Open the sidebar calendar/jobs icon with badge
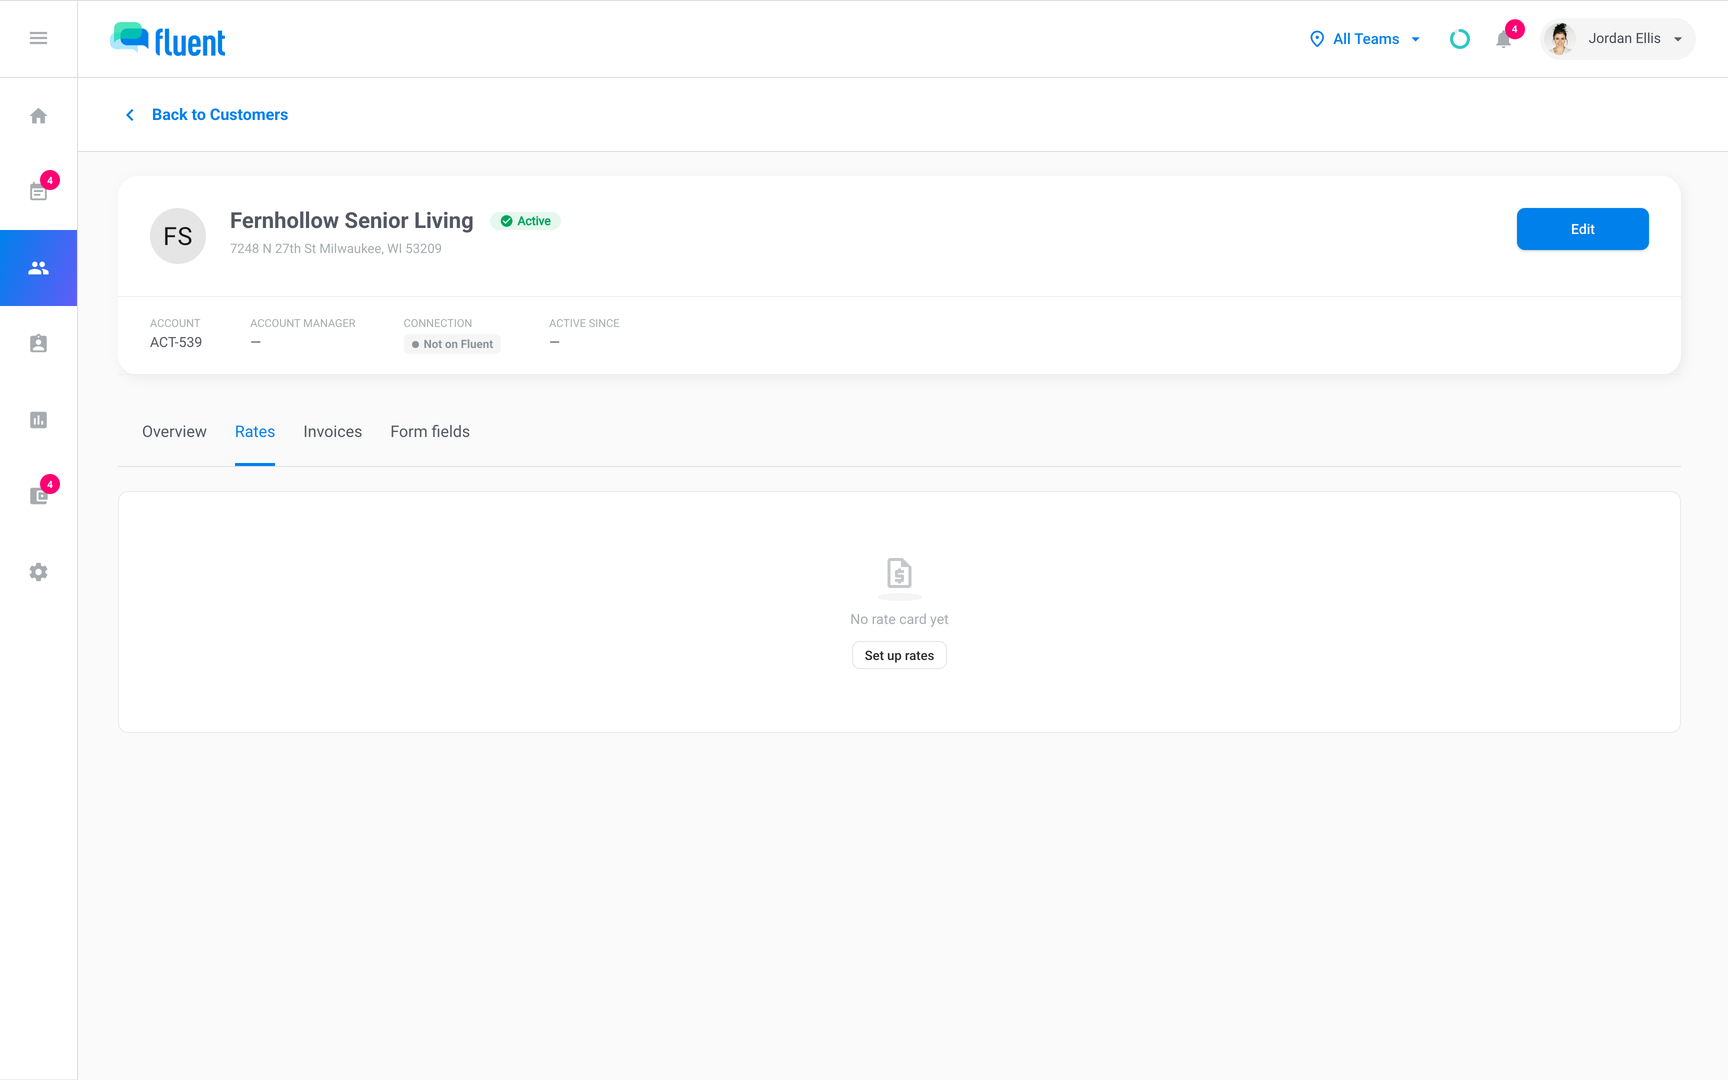Viewport: 1728px width, 1080px height. click(x=38, y=191)
